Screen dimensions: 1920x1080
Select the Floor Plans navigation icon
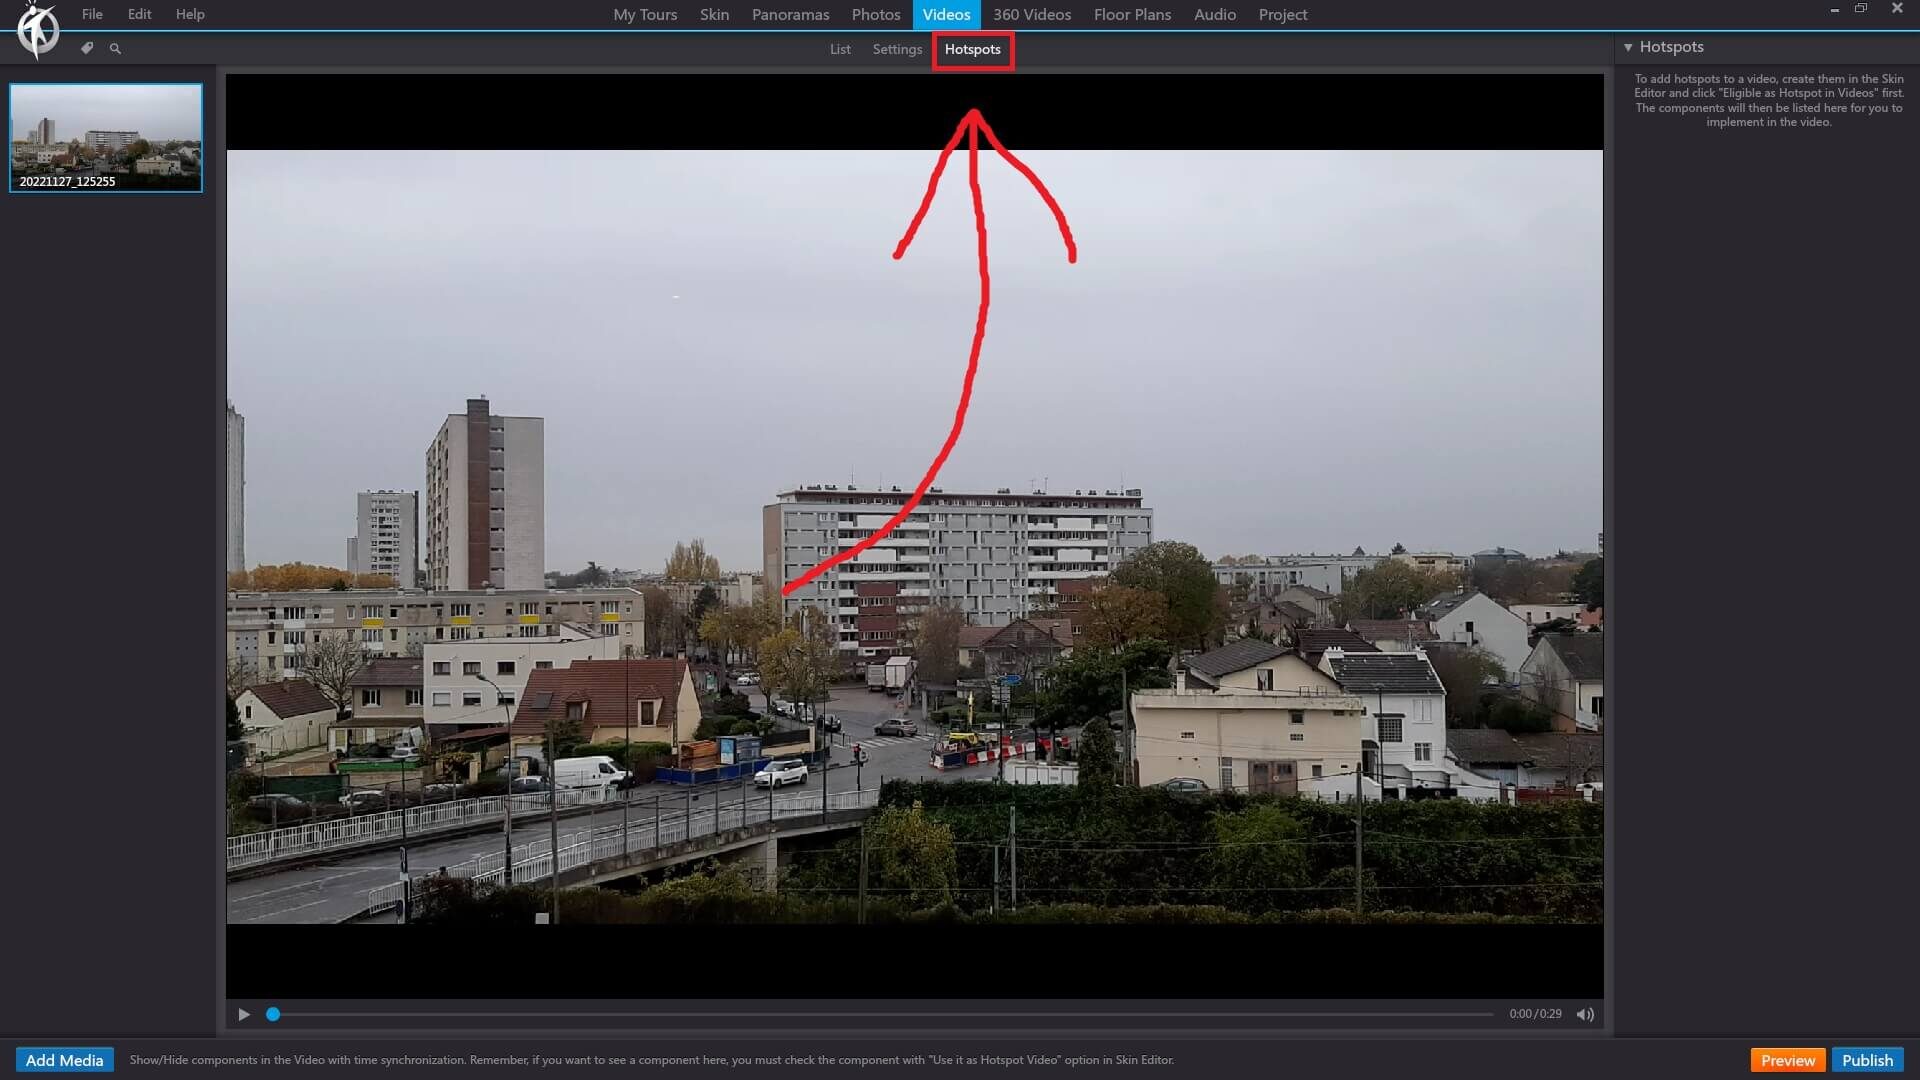point(1131,15)
